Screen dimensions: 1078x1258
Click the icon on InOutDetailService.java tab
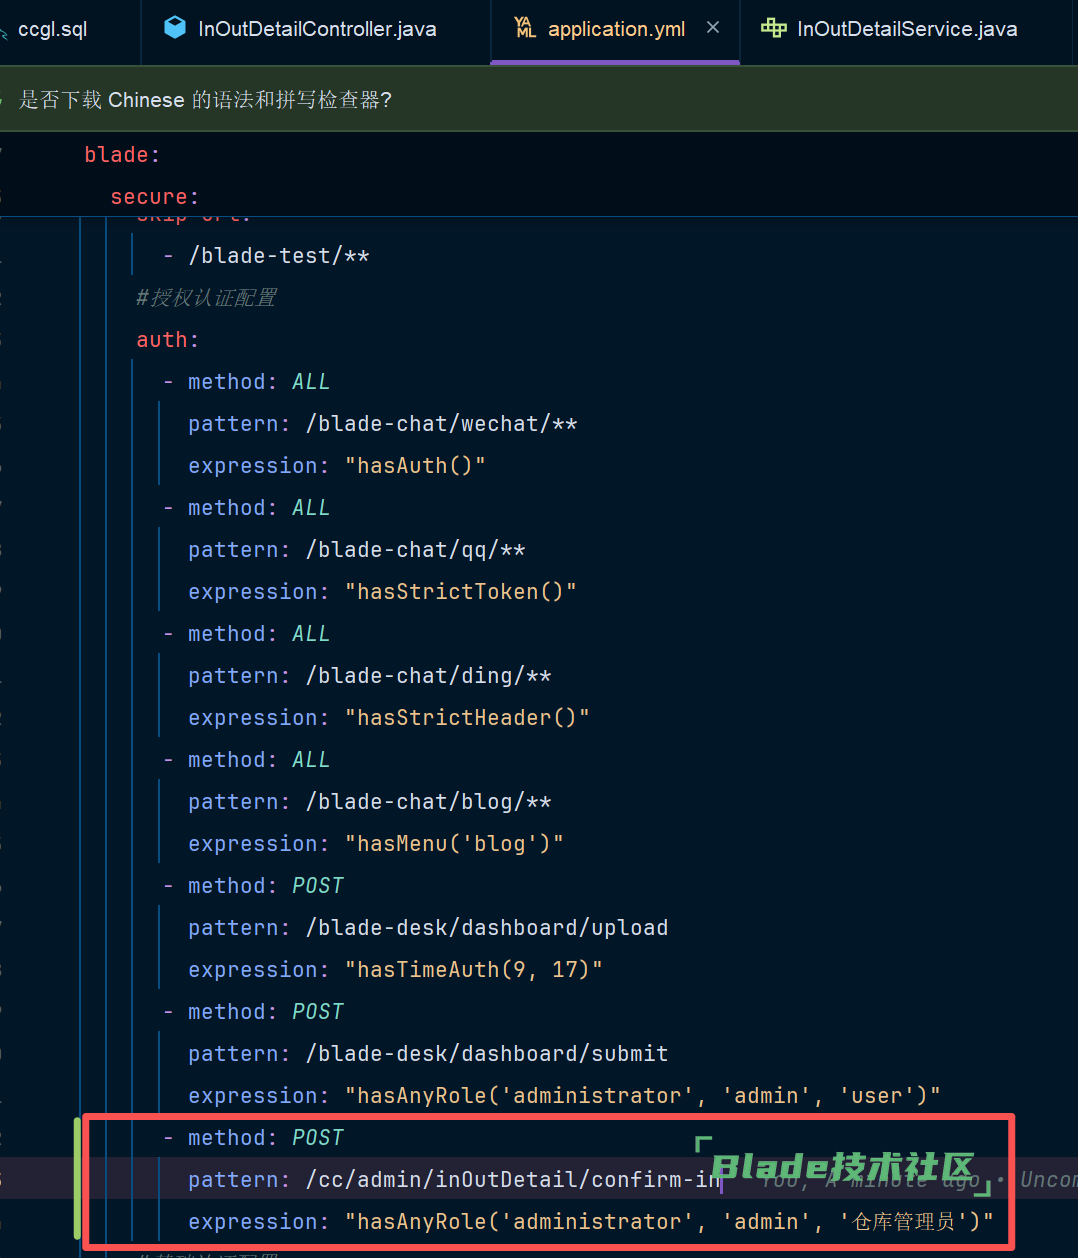(x=773, y=28)
